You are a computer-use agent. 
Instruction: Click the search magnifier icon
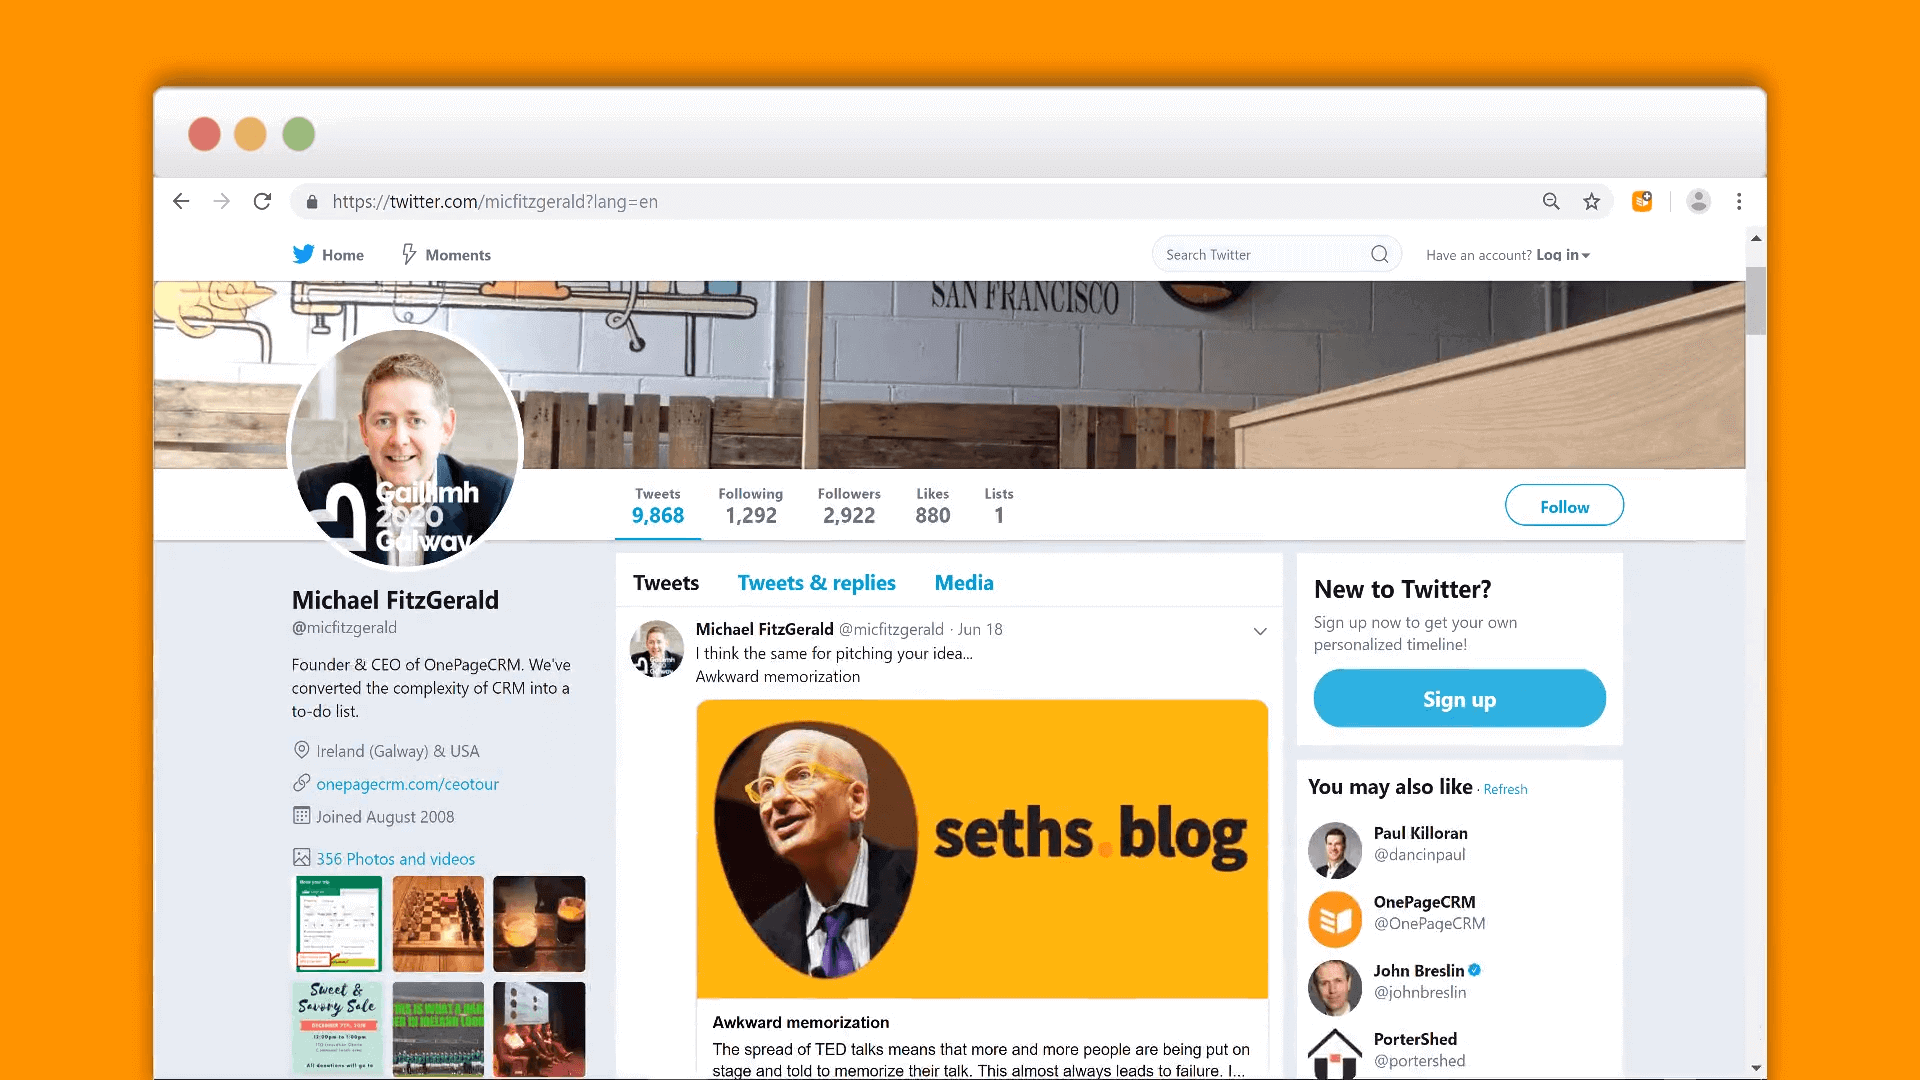tap(1381, 255)
